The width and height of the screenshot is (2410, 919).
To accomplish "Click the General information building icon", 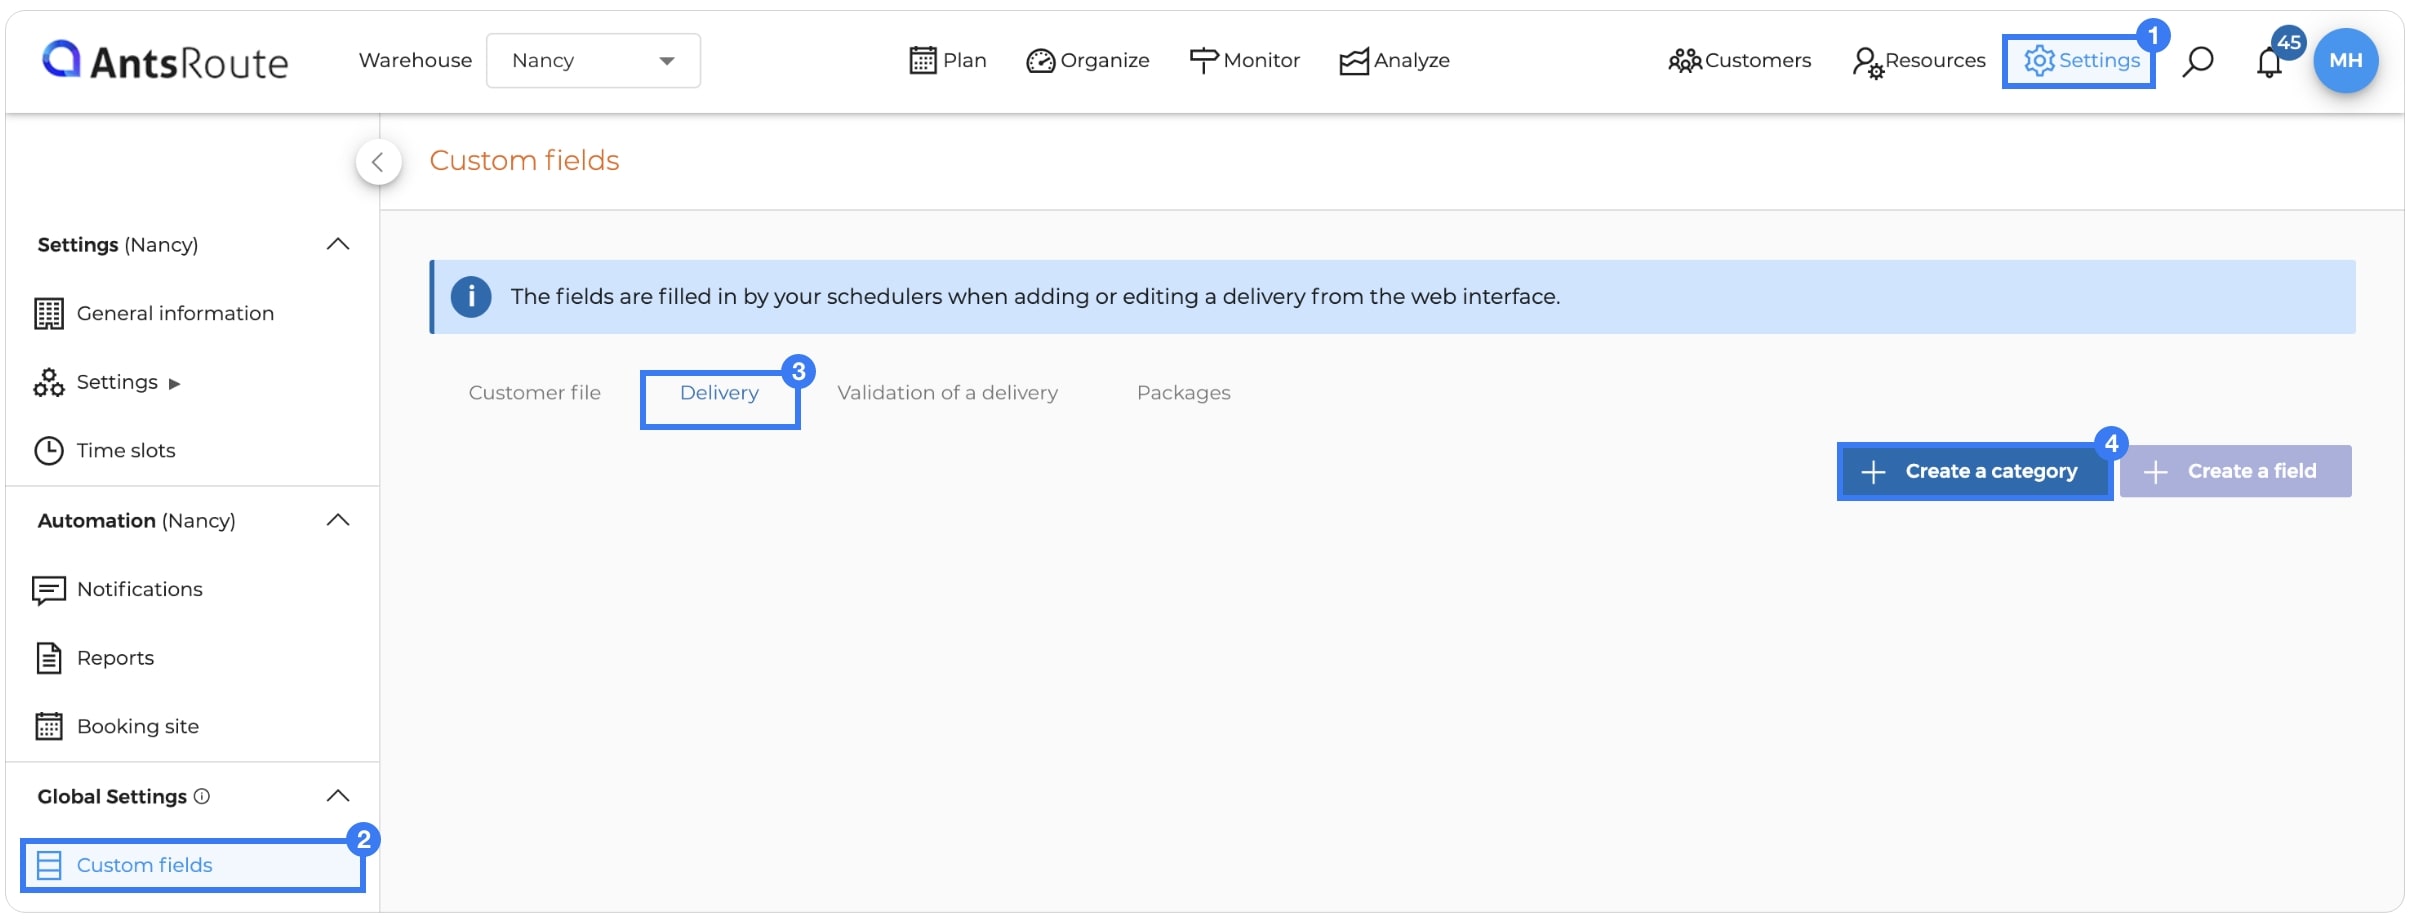I will click(x=49, y=314).
